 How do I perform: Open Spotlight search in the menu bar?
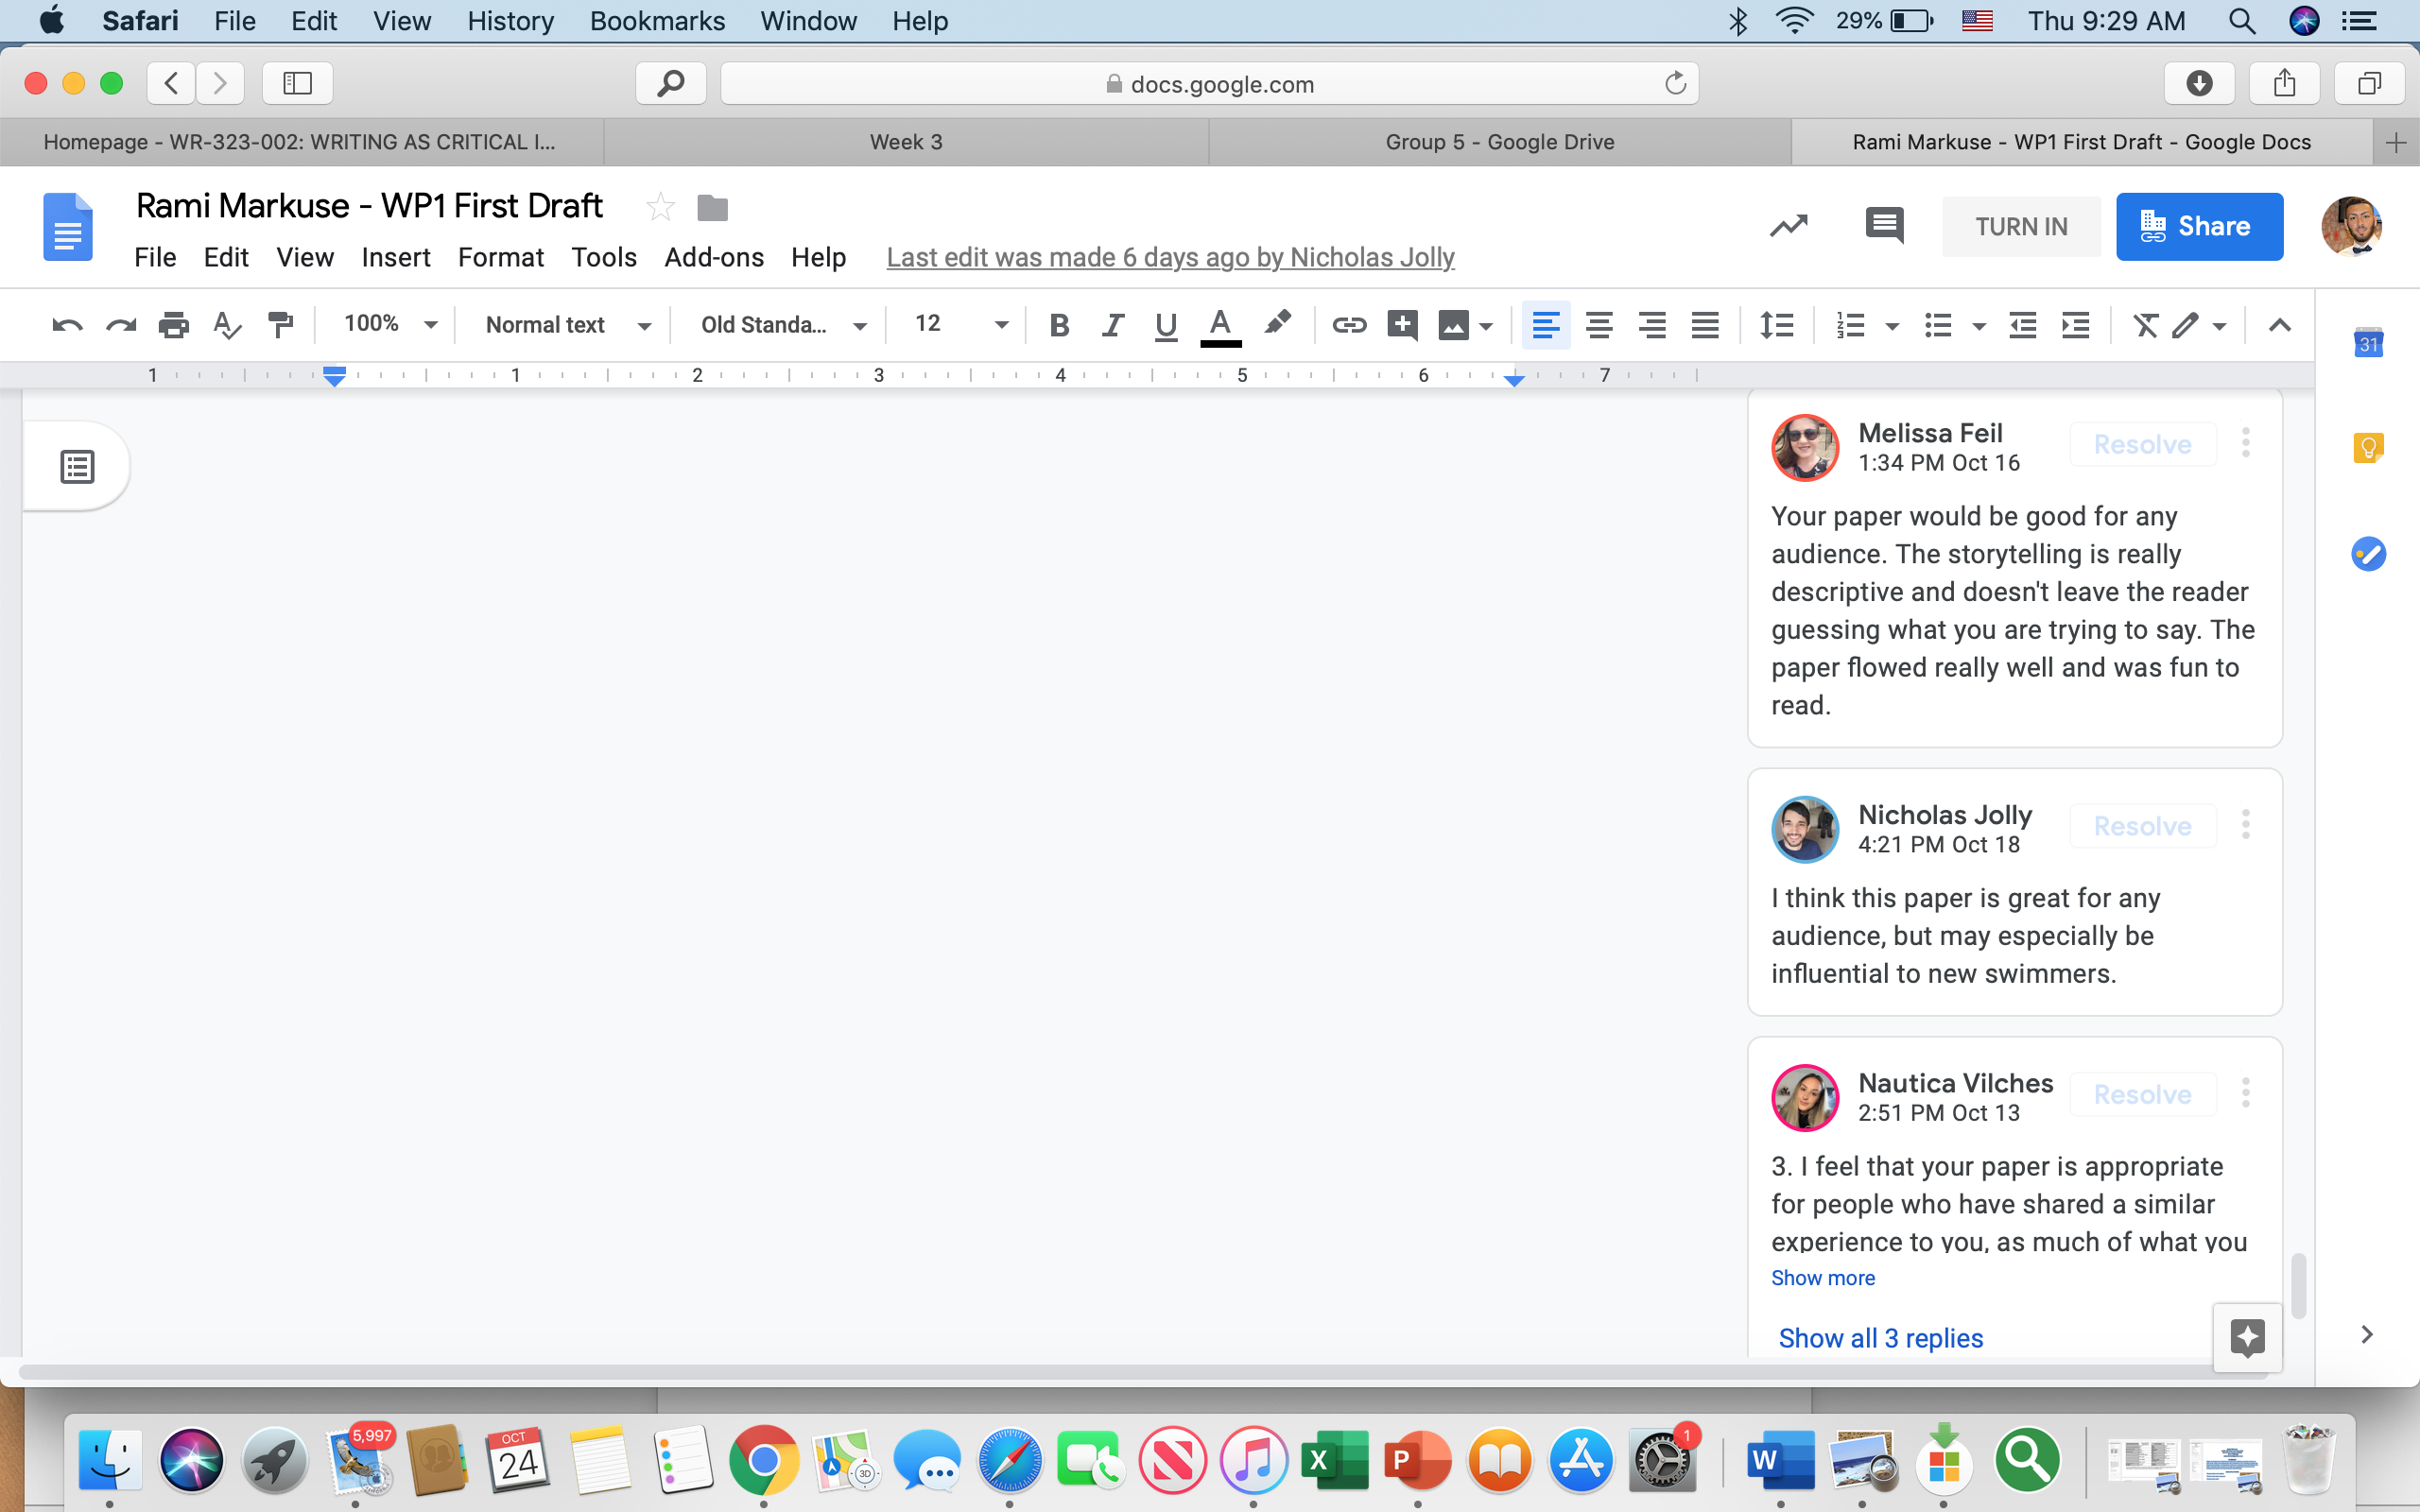(x=2242, y=21)
